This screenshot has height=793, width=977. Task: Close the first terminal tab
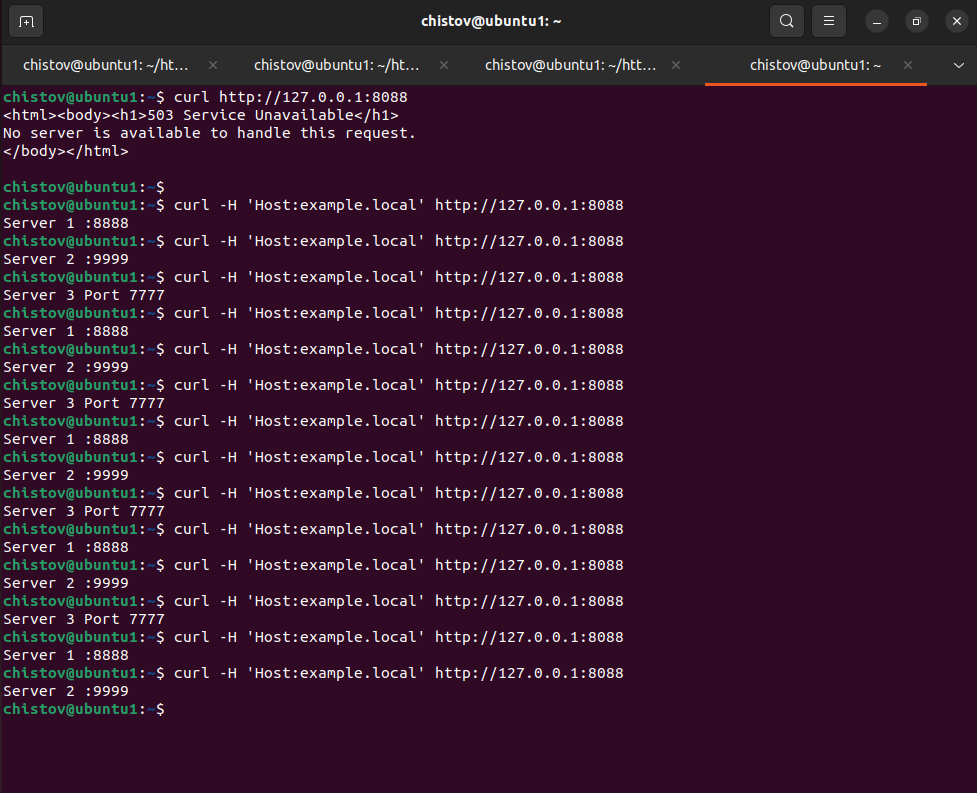pyautogui.click(x=212, y=64)
